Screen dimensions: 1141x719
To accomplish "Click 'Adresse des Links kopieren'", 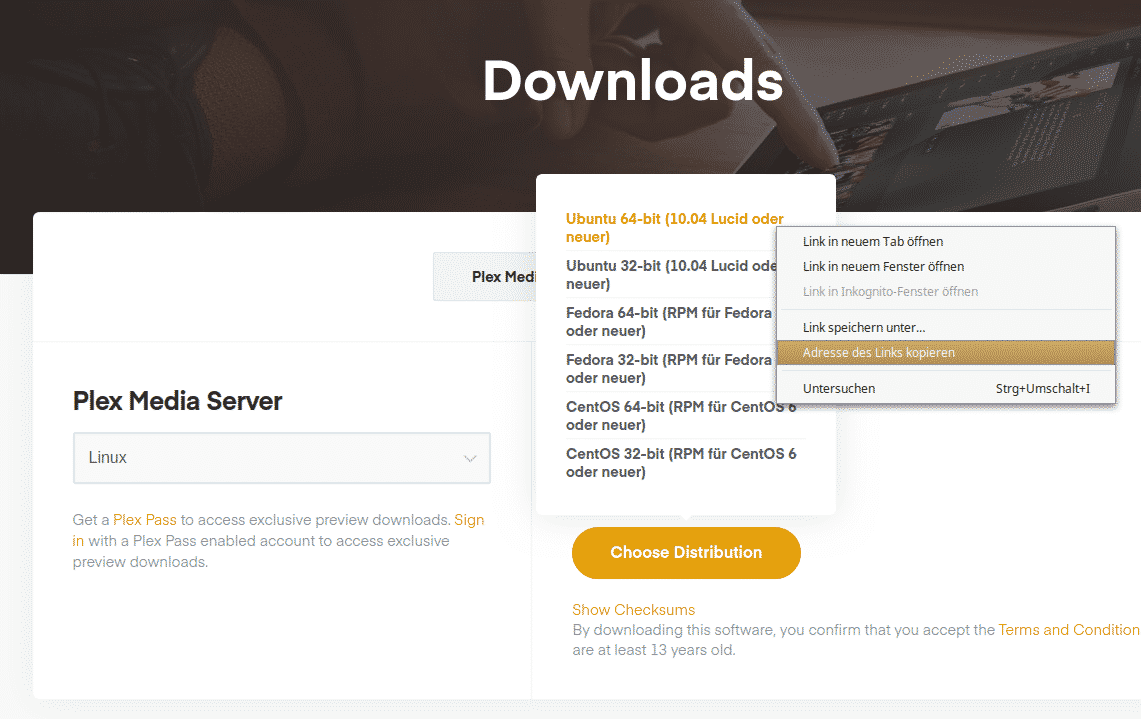I will pos(878,353).
